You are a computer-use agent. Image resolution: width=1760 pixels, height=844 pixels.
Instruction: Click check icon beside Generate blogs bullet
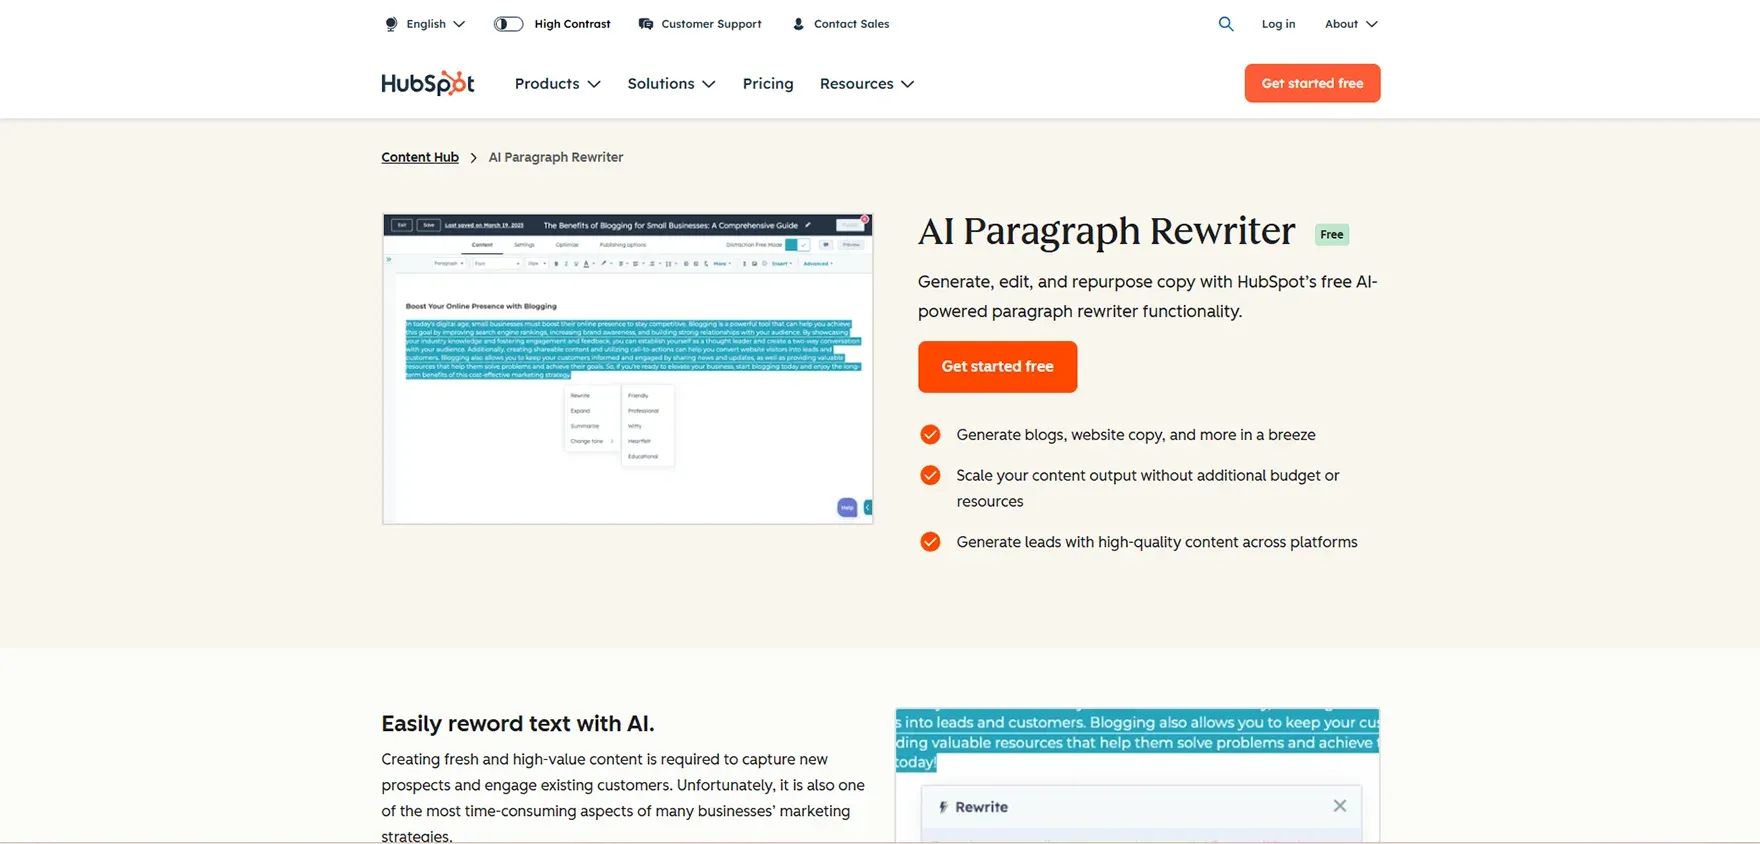[x=930, y=435]
